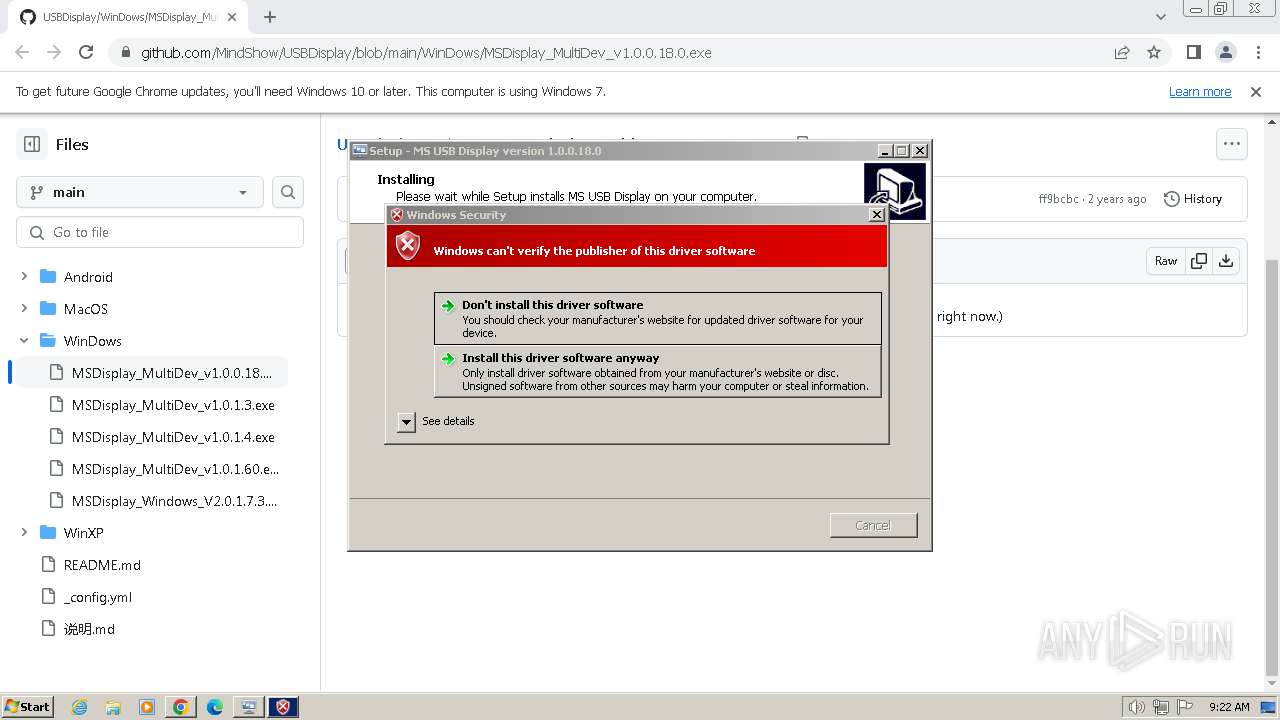
Task: Open Chrome side panel icon
Action: point(1194,52)
